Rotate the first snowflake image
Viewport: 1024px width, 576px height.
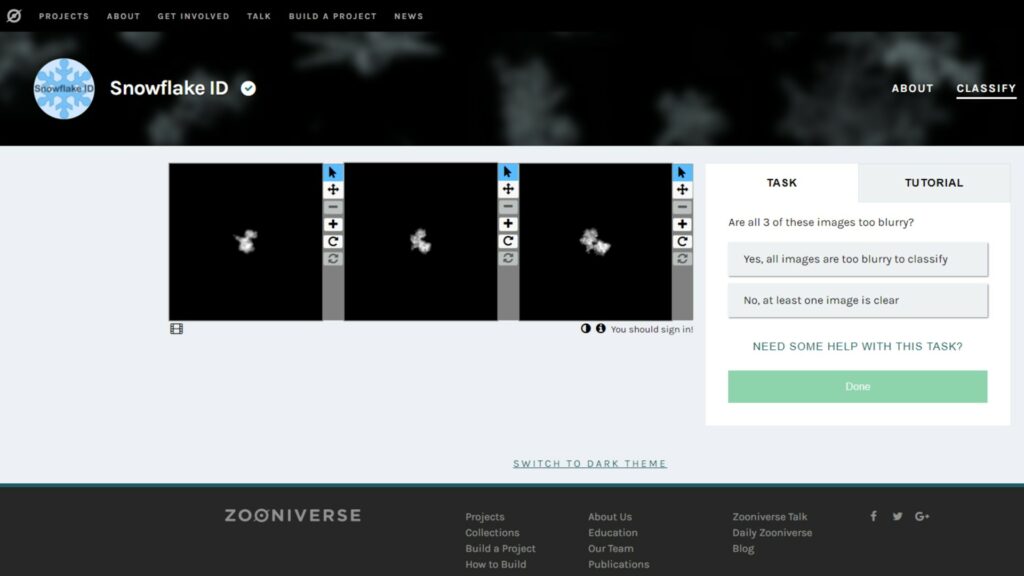333,242
